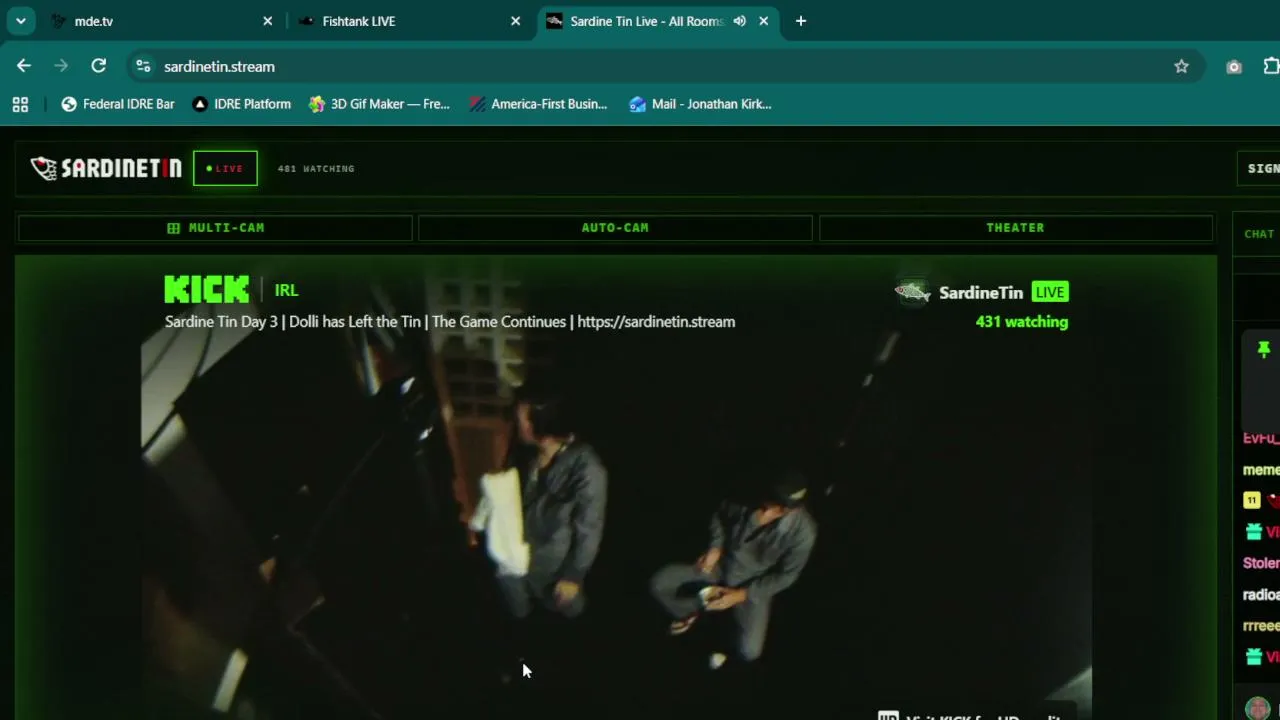The width and height of the screenshot is (1280, 720).
Task: Open the America-First Business bookmark
Action: click(538, 104)
